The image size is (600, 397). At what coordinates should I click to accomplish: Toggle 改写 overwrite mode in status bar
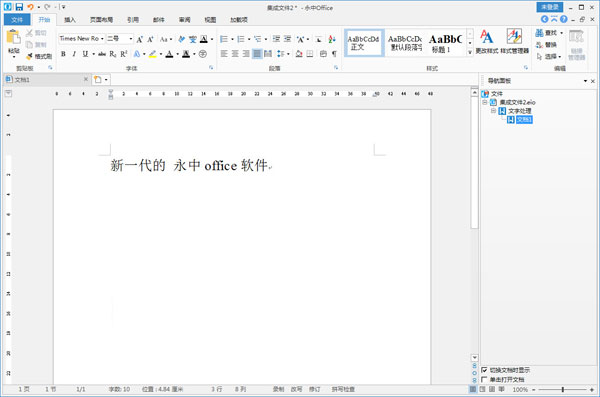(x=296, y=389)
